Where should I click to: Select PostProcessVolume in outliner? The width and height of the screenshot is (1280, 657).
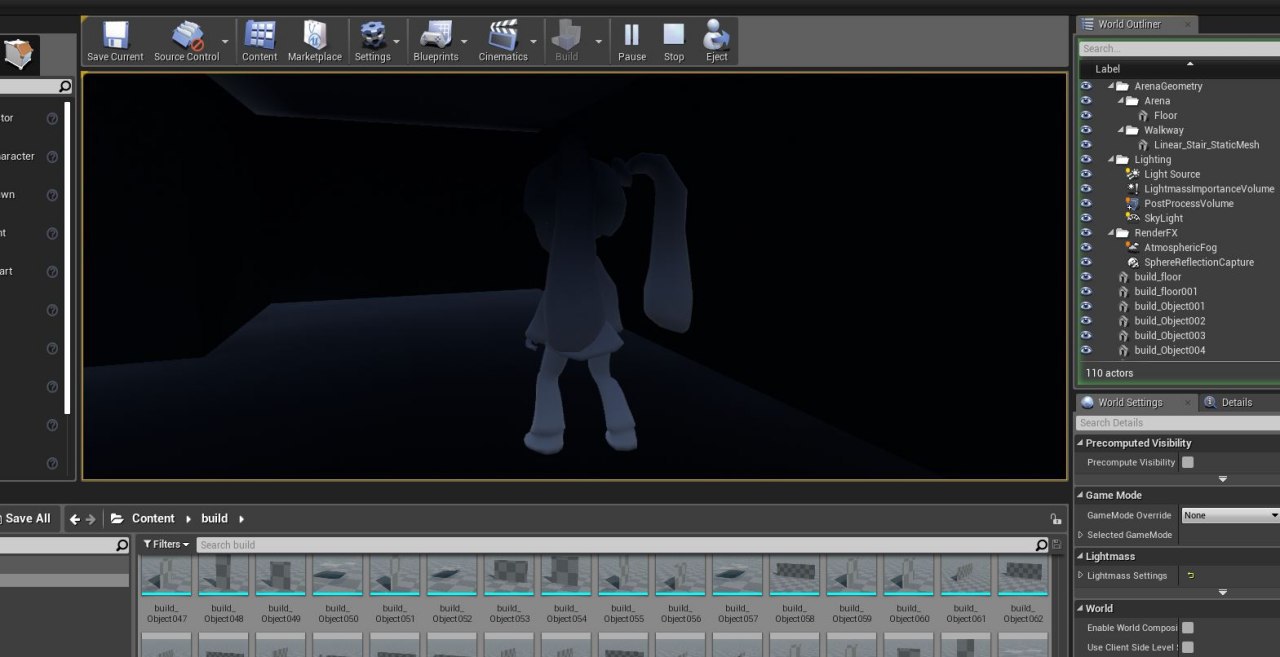1189,203
